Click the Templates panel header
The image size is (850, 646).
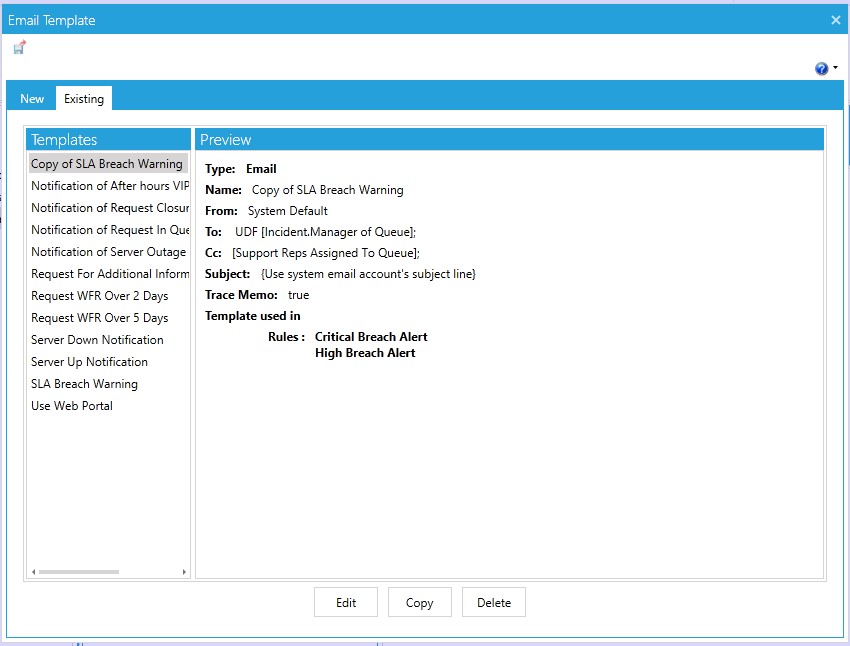tap(108, 139)
